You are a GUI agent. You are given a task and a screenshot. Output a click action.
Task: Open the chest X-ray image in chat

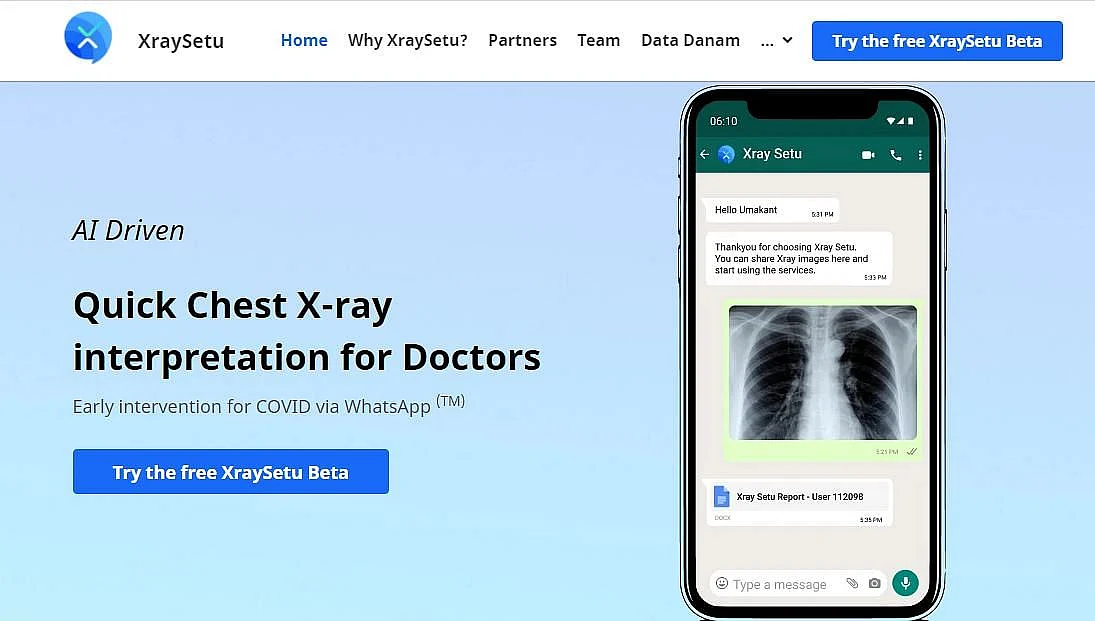pyautogui.click(x=823, y=373)
